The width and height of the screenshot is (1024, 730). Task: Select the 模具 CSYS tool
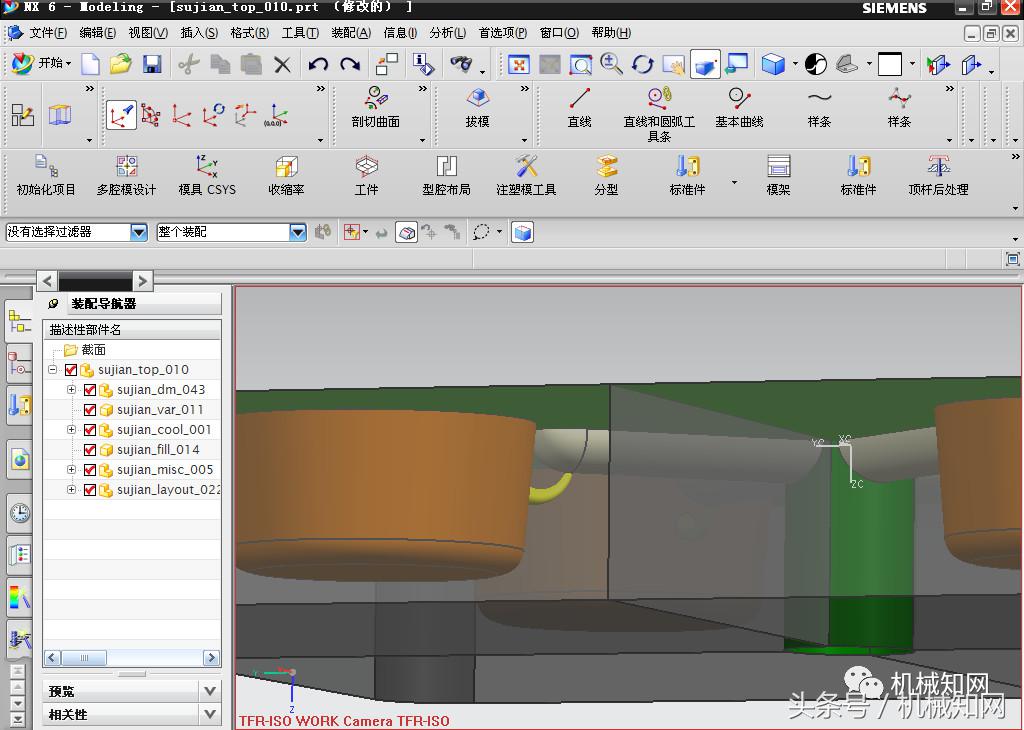pos(207,175)
